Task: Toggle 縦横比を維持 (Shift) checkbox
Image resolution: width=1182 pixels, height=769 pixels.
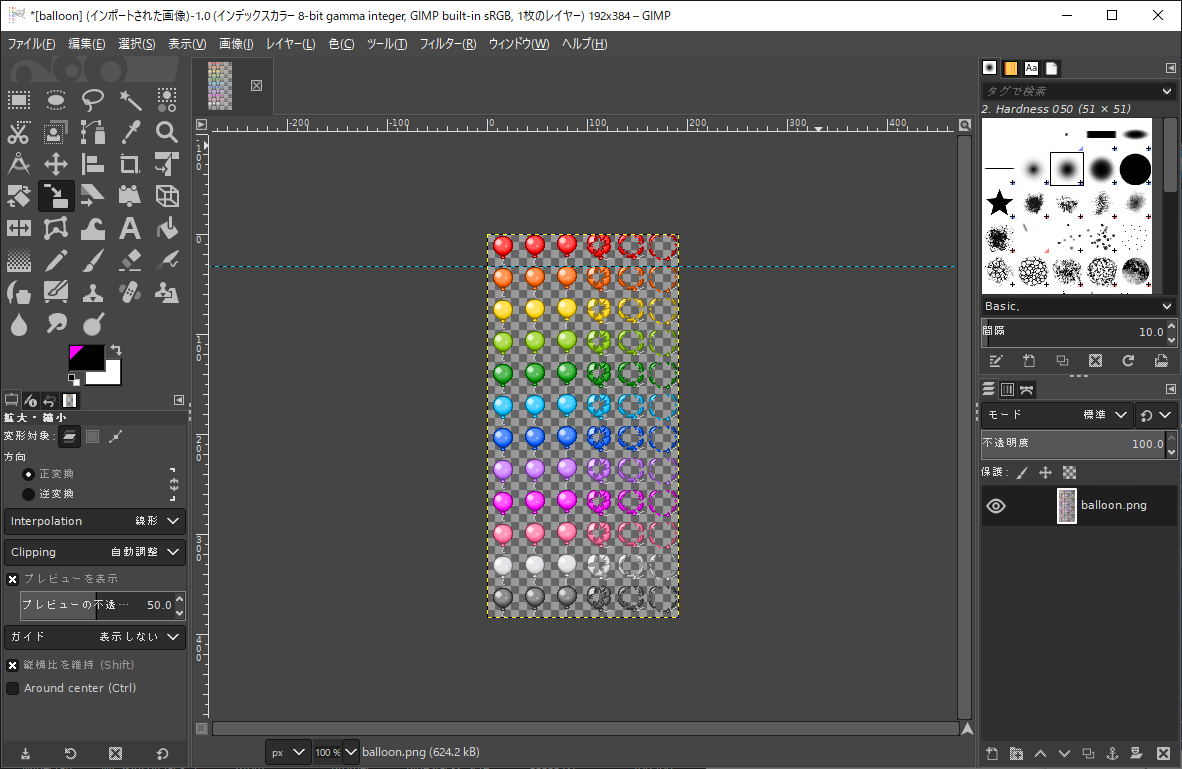Action: 12,665
